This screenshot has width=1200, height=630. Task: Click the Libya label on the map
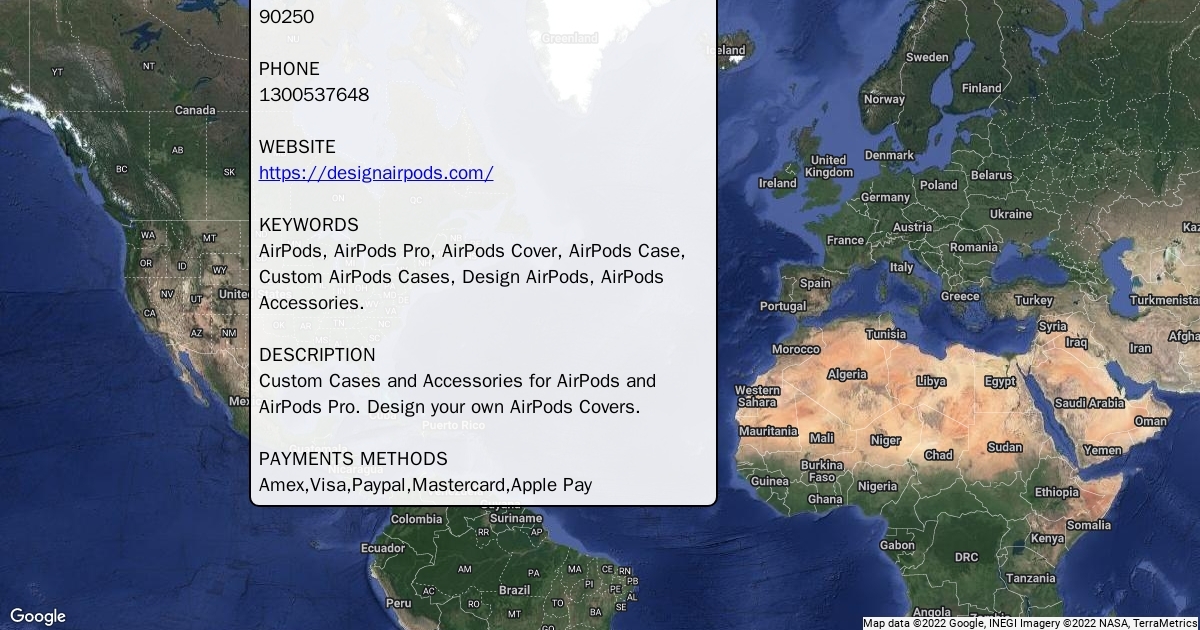[x=931, y=381]
